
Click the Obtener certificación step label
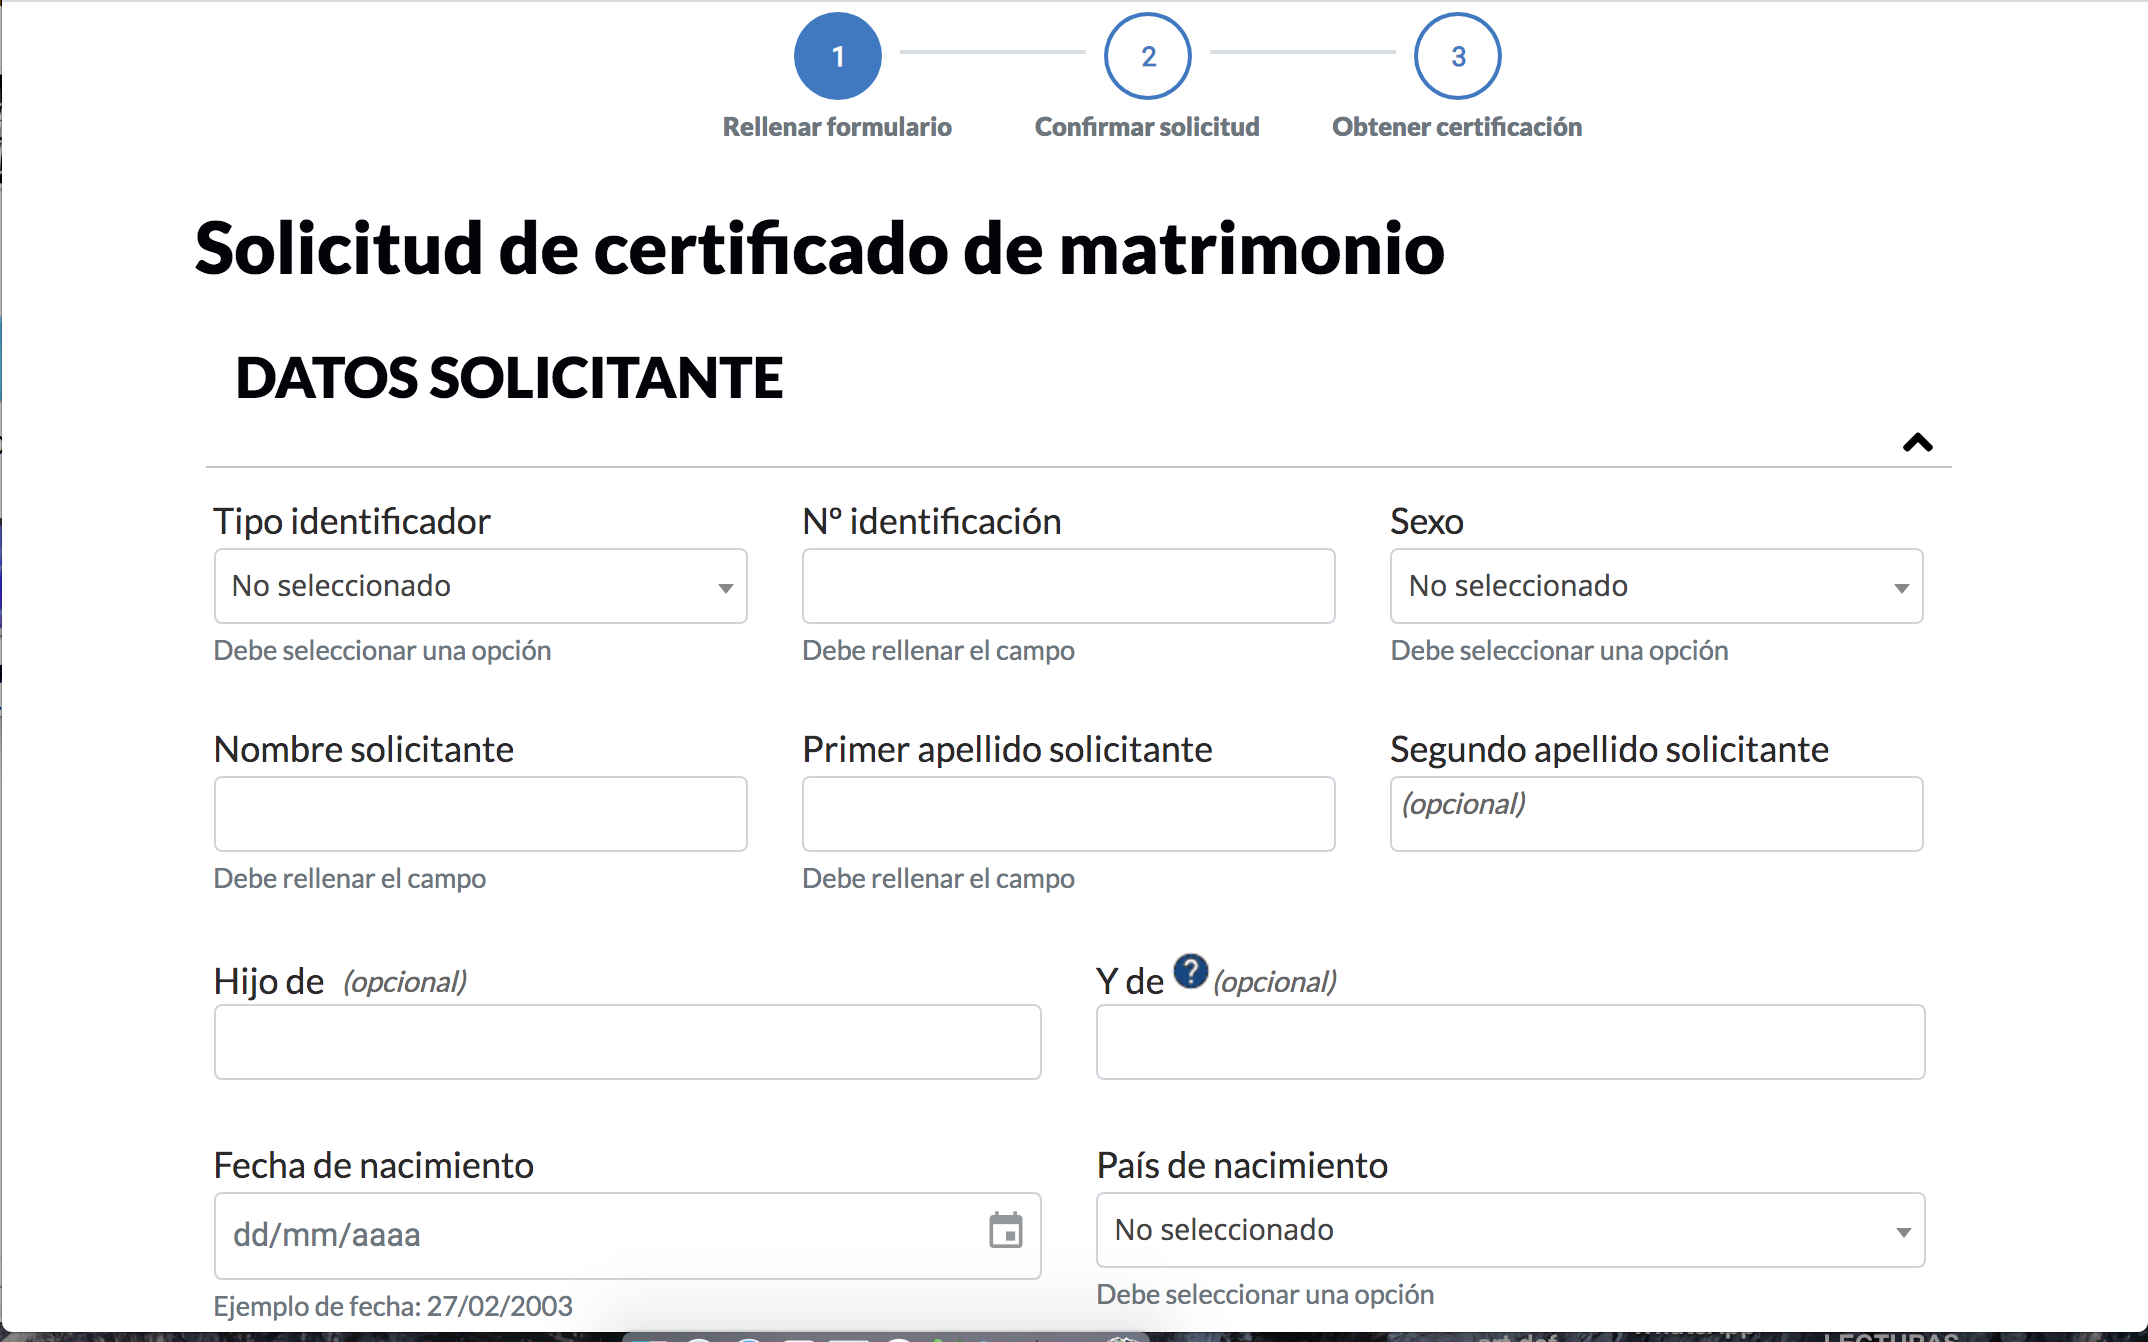1457,127
